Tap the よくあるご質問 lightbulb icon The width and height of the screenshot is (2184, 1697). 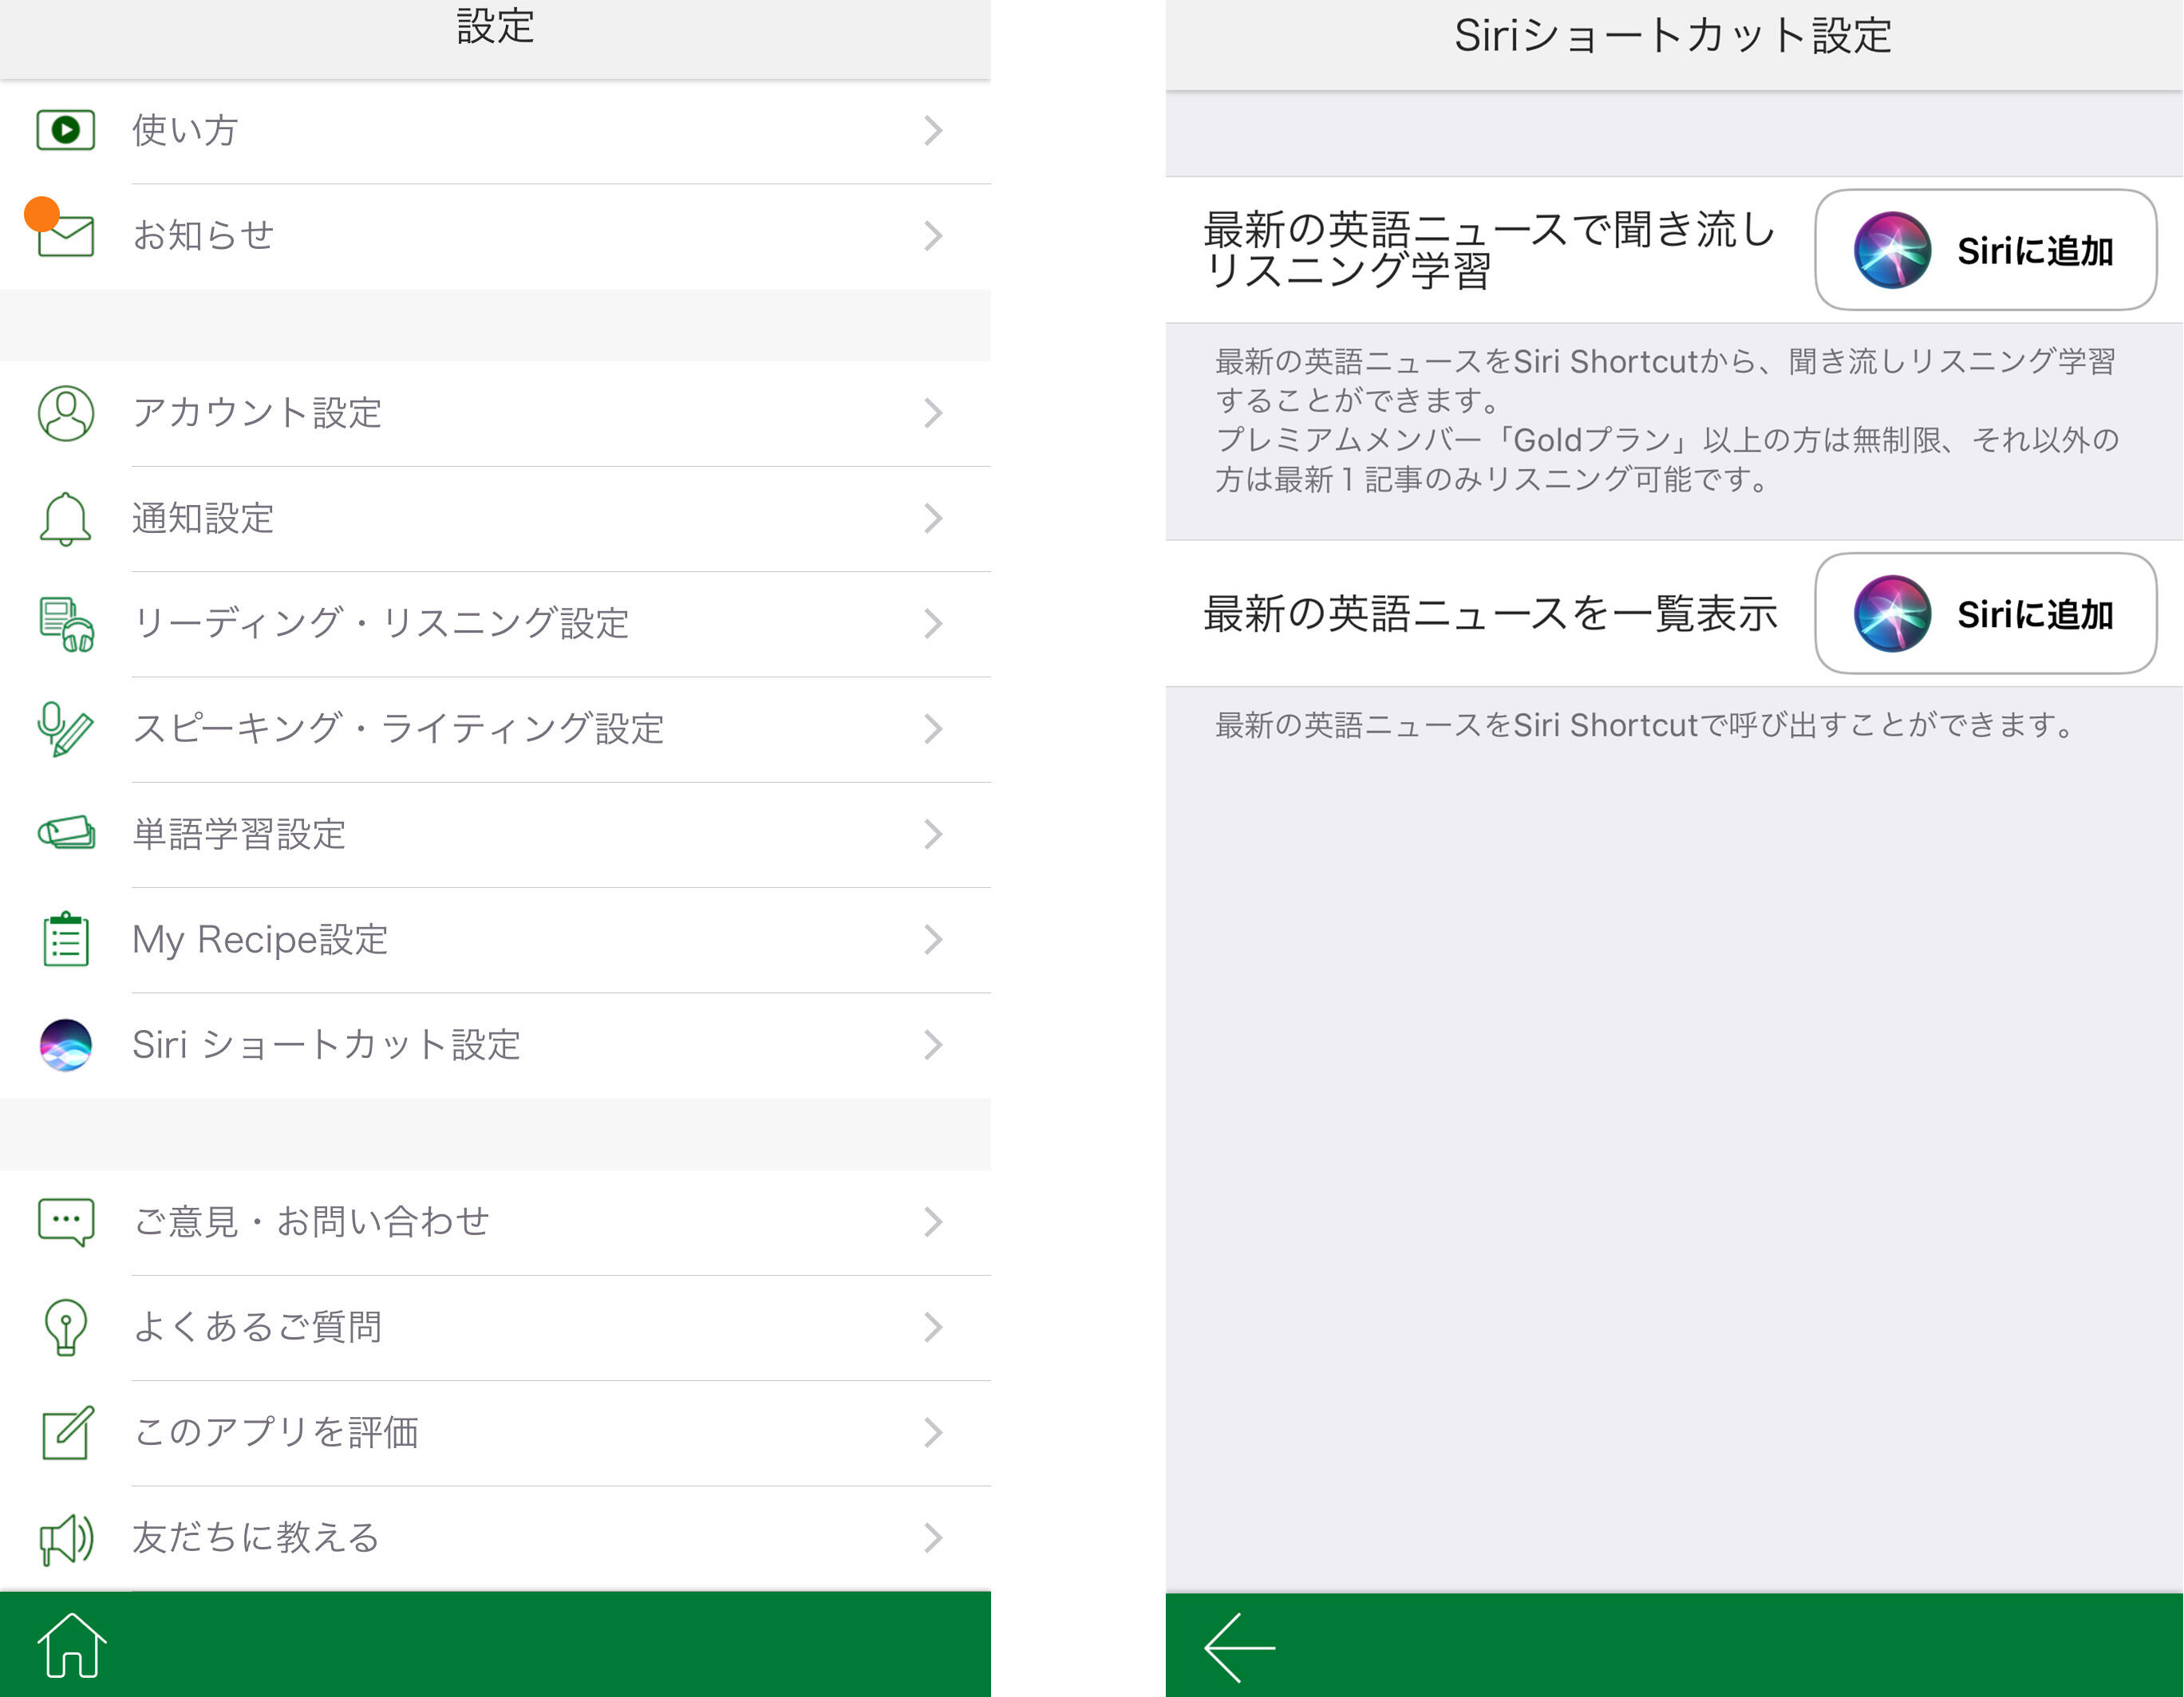point(66,1327)
